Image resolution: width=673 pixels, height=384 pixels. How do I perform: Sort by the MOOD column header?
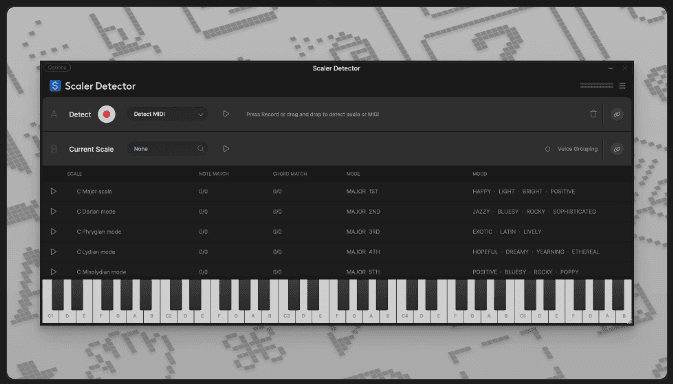coord(480,174)
